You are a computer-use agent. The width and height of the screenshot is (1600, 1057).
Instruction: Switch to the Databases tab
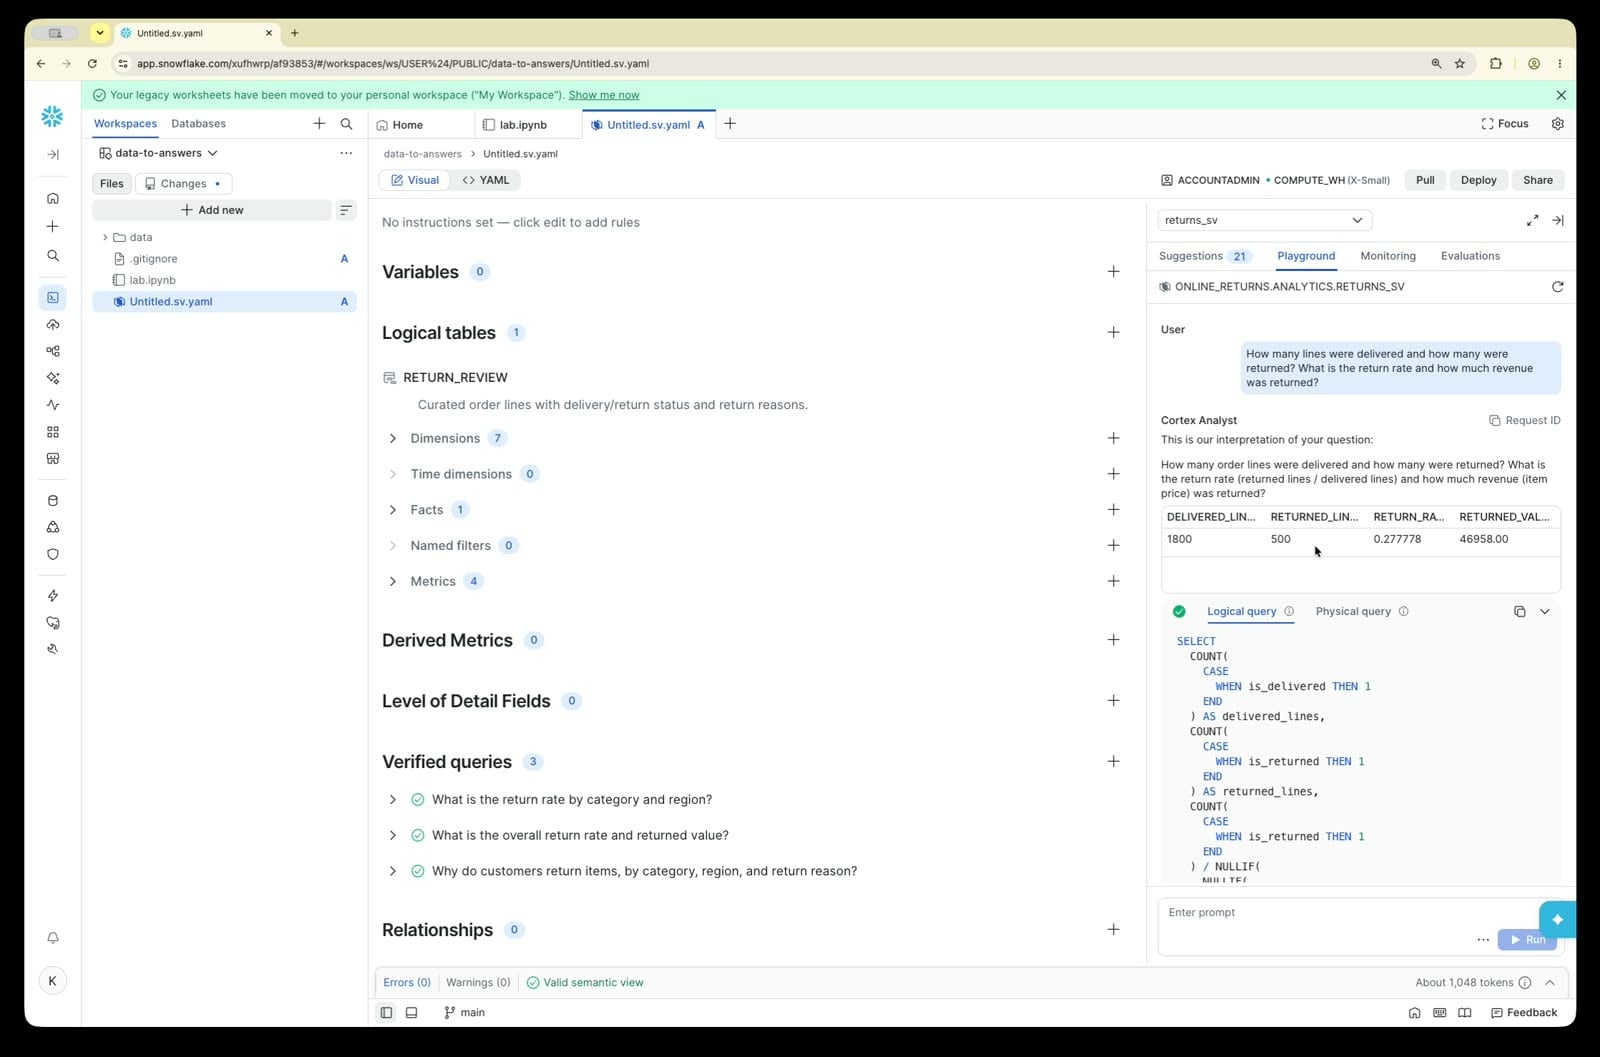[x=198, y=124]
